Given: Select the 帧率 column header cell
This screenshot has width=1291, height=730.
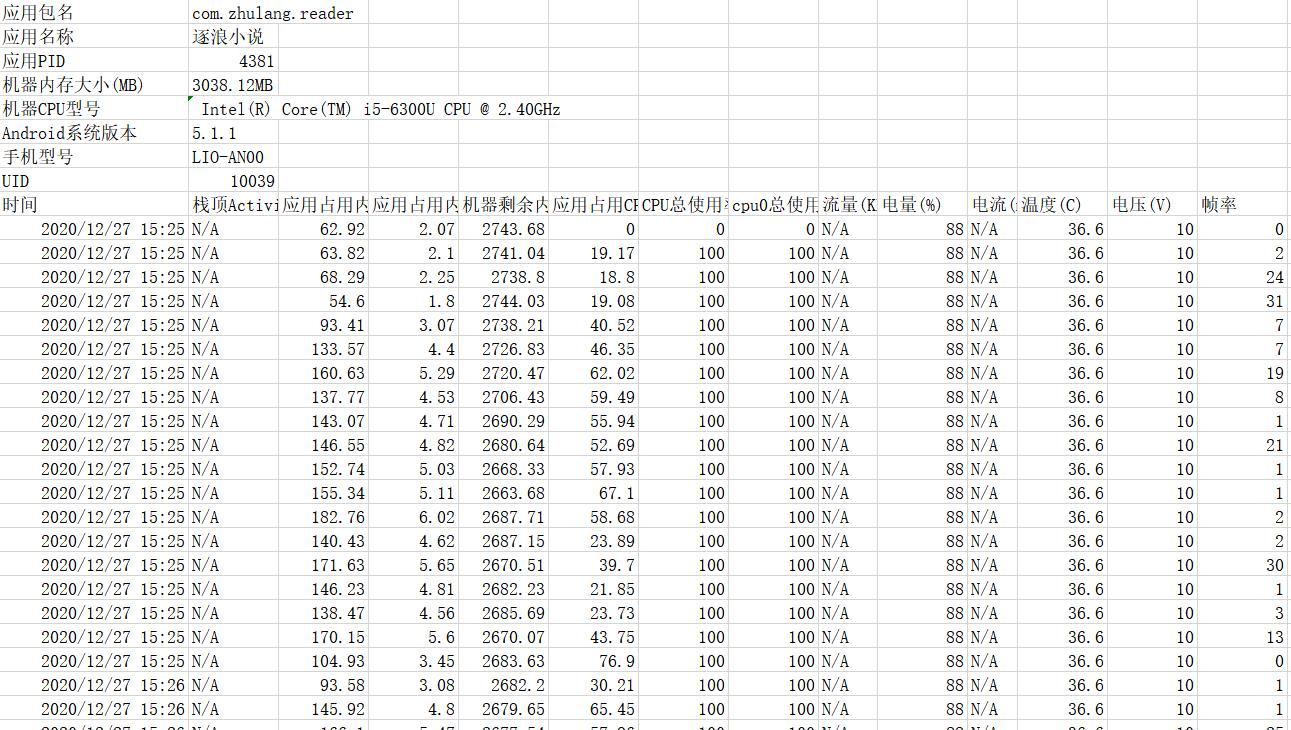Looking at the screenshot, I should [1244, 205].
